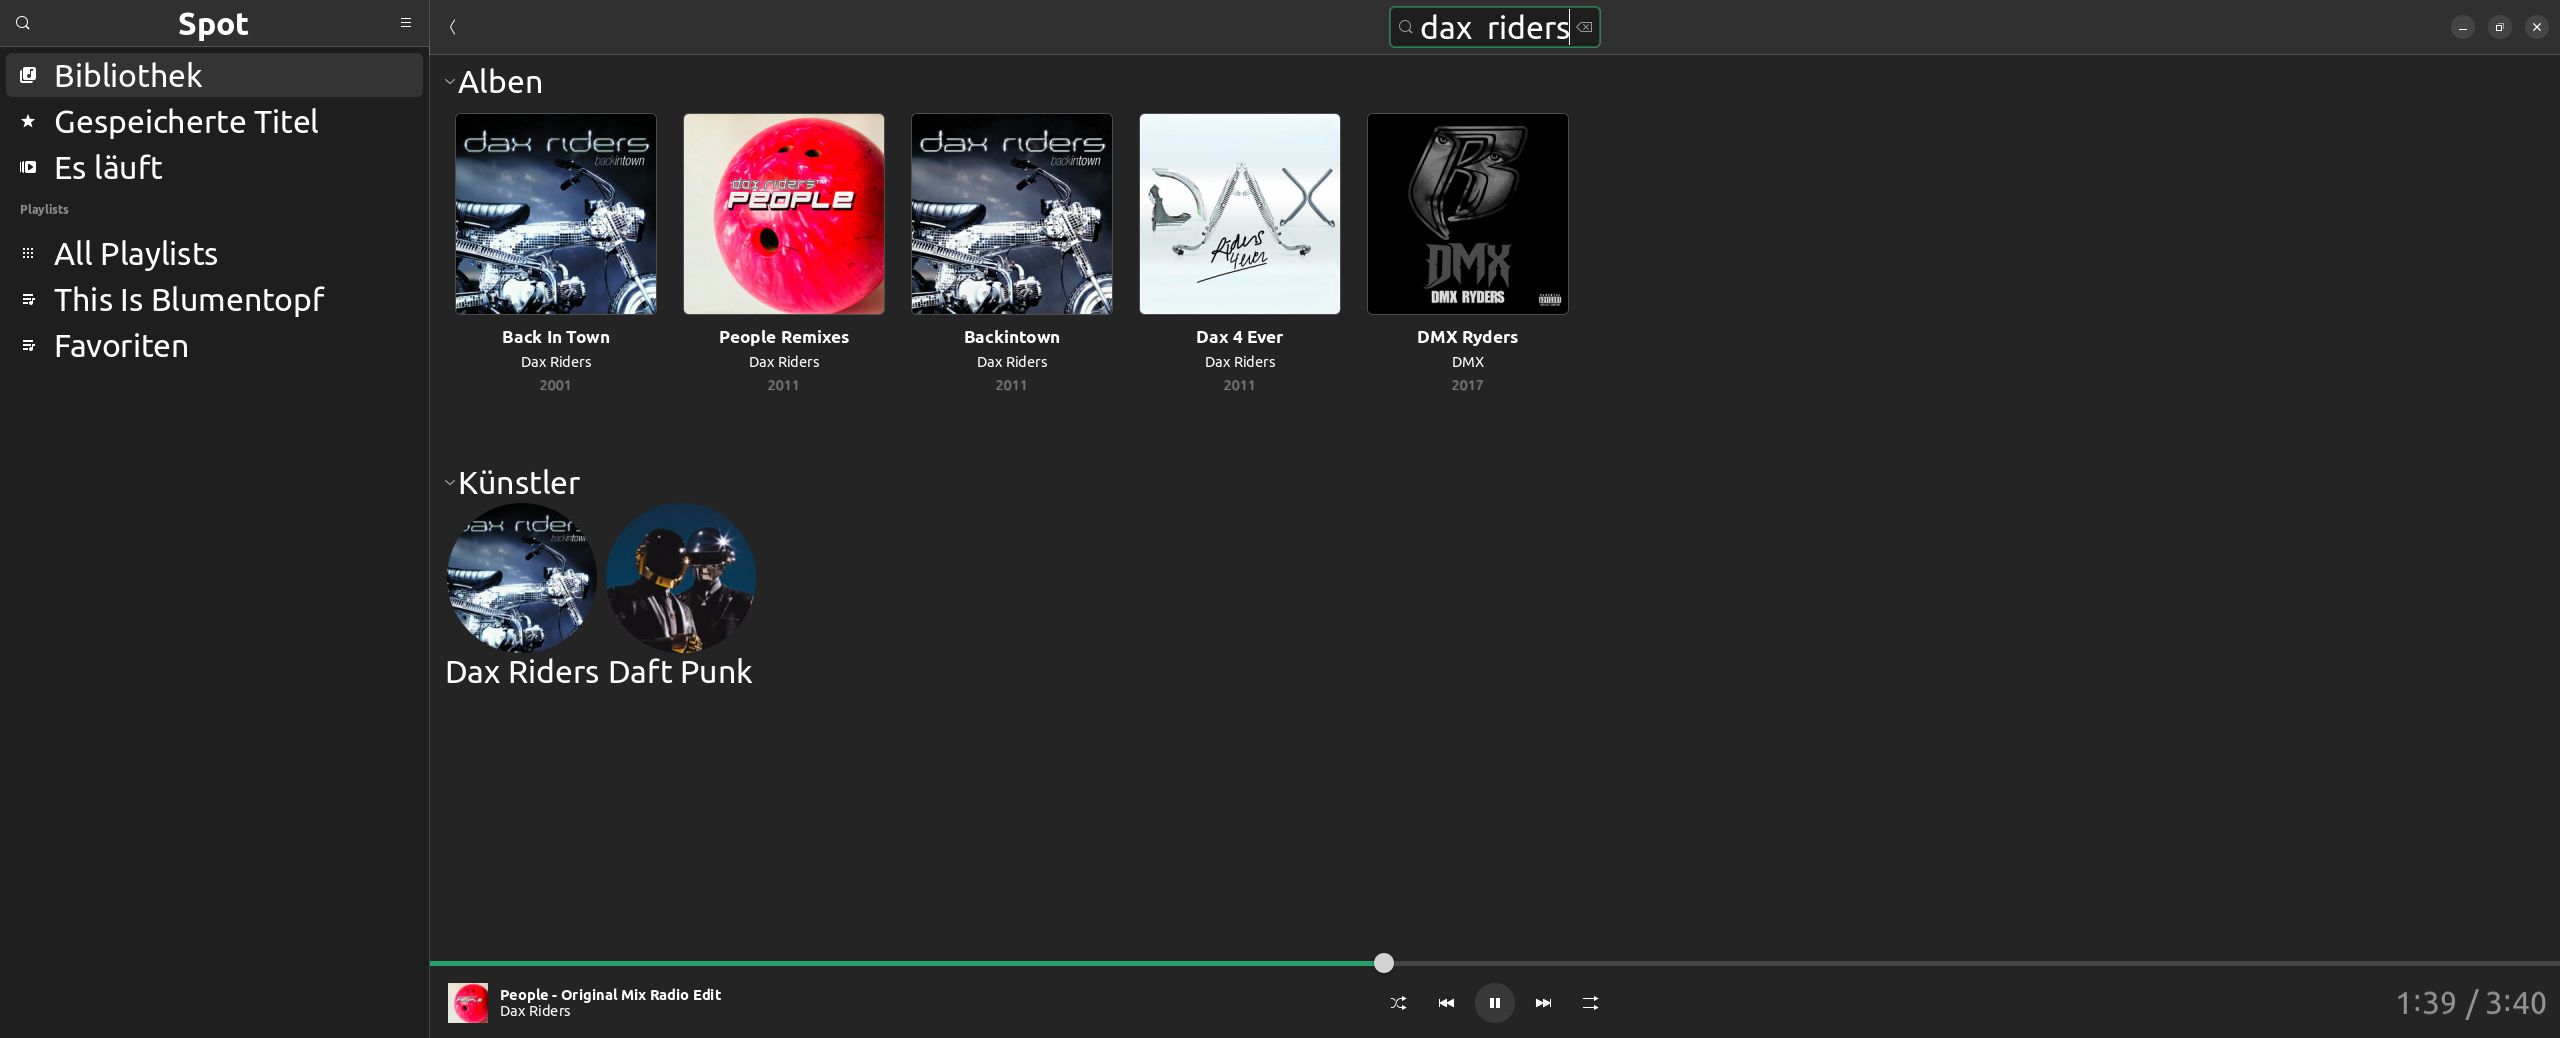The width and height of the screenshot is (2560, 1038).
Task: Open the Daft Punk artist avatar
Action: click(x=681, y=578)
